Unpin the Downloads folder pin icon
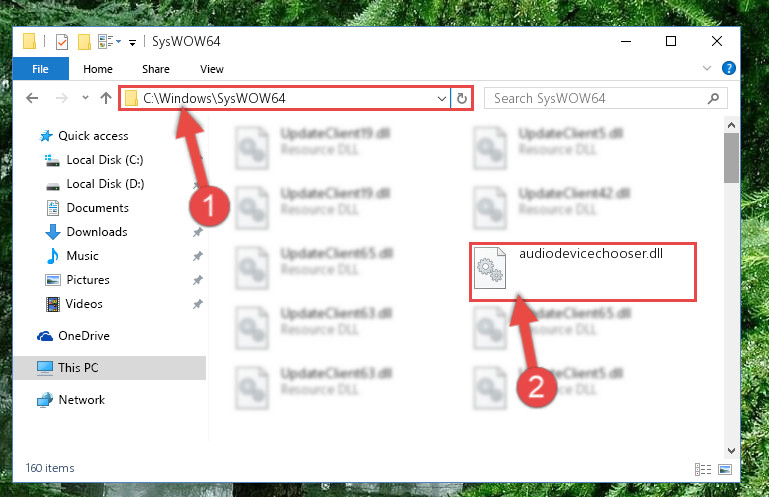 pos(197,232)
